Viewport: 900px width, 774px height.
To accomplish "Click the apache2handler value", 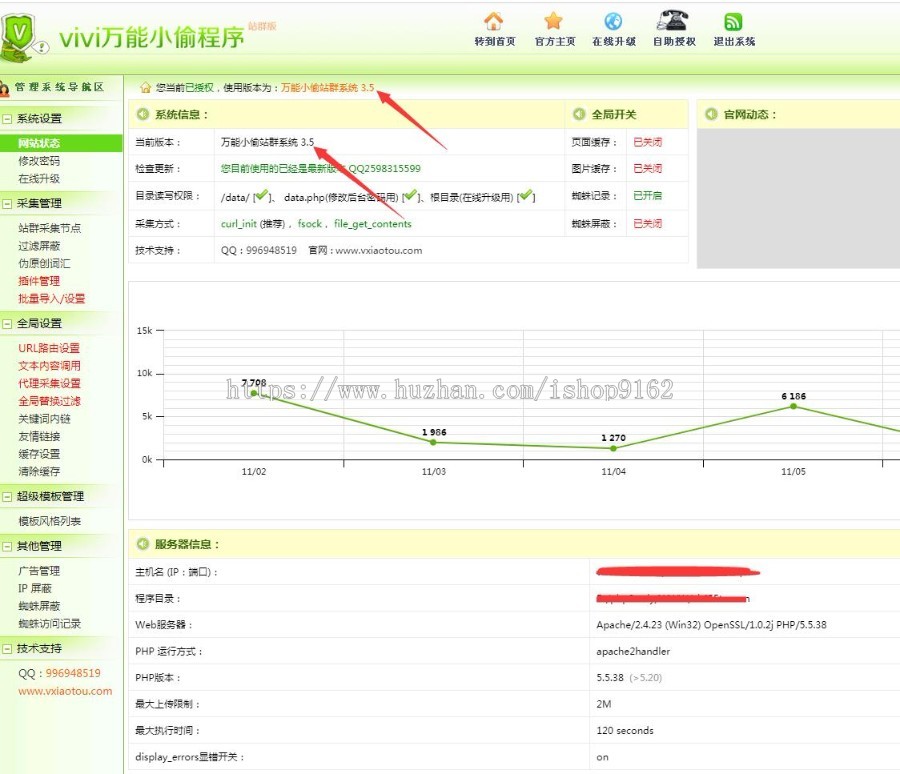I will 633,651.
